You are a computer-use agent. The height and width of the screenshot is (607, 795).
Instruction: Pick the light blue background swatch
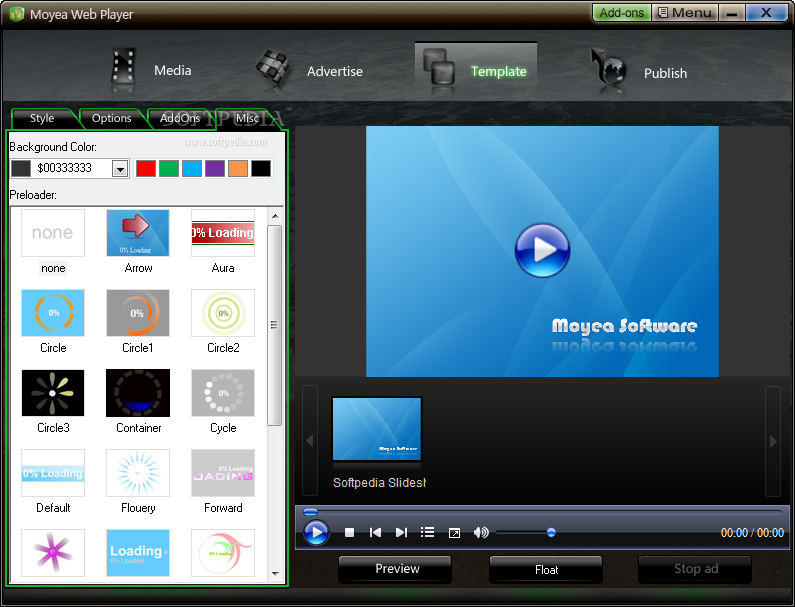(192, 168)
